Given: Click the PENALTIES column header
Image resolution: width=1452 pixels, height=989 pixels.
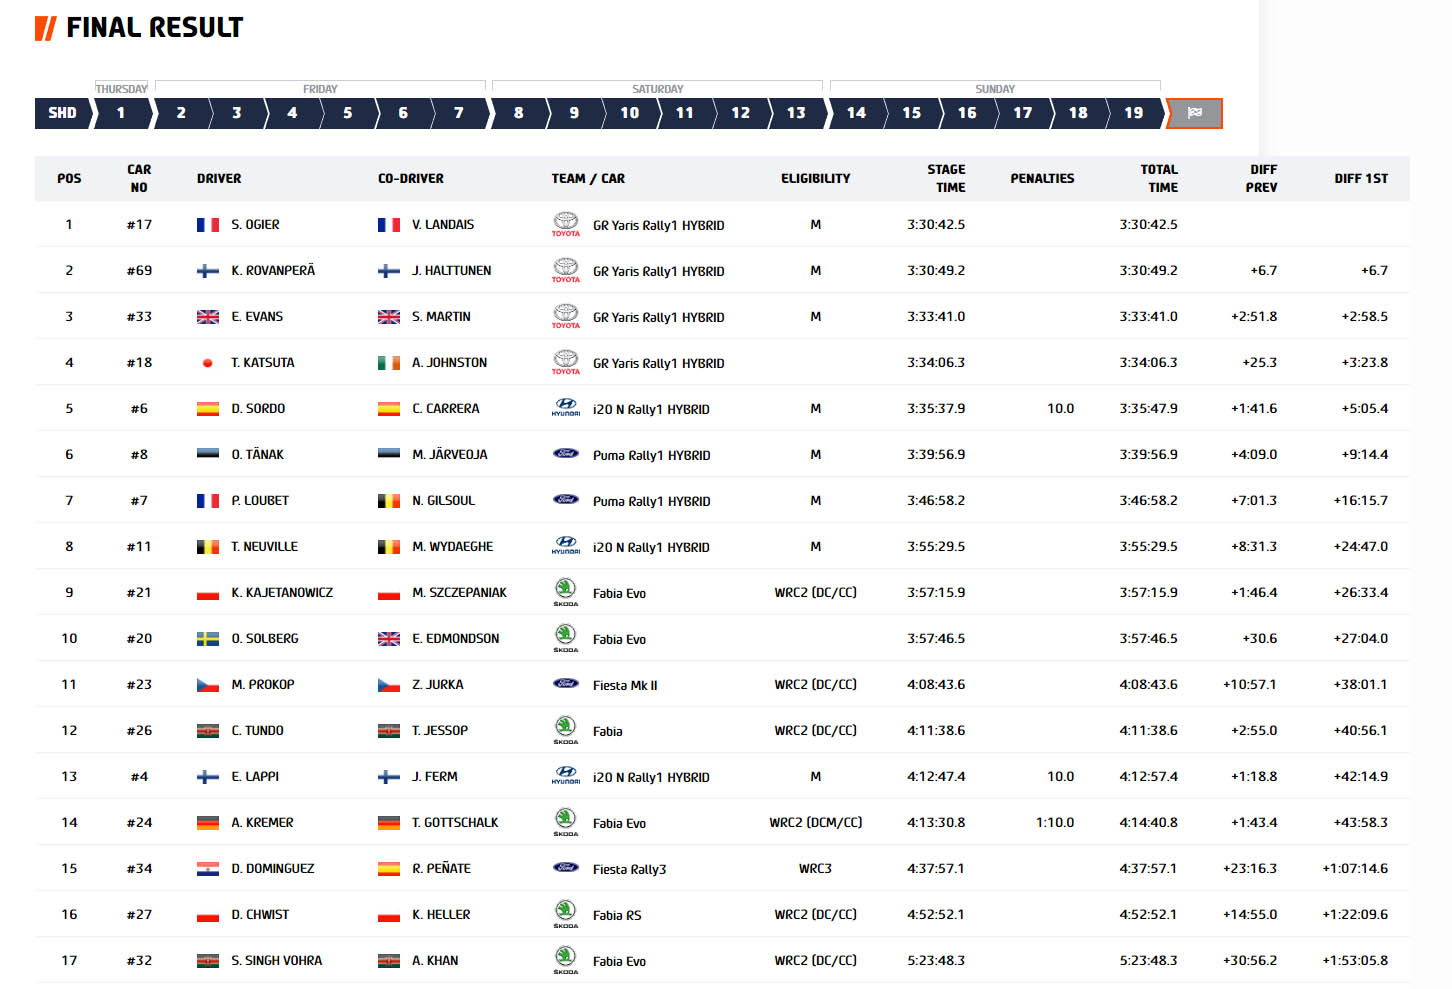Looking at the screenshot, I should pyautogui.click(x=1042, y=179).
